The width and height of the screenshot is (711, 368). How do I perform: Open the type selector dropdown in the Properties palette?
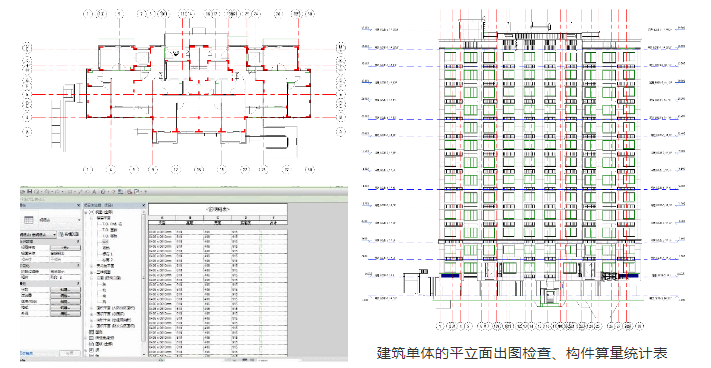point(79,220)
